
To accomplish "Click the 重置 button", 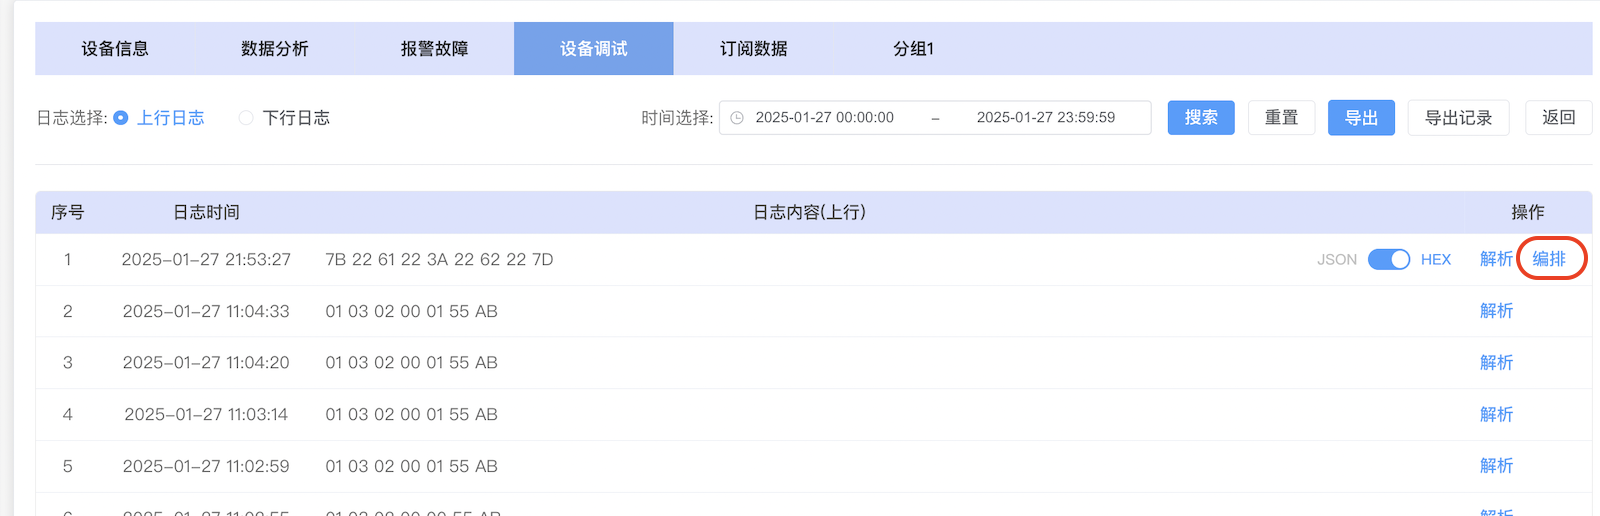I will click(1281, 118).
